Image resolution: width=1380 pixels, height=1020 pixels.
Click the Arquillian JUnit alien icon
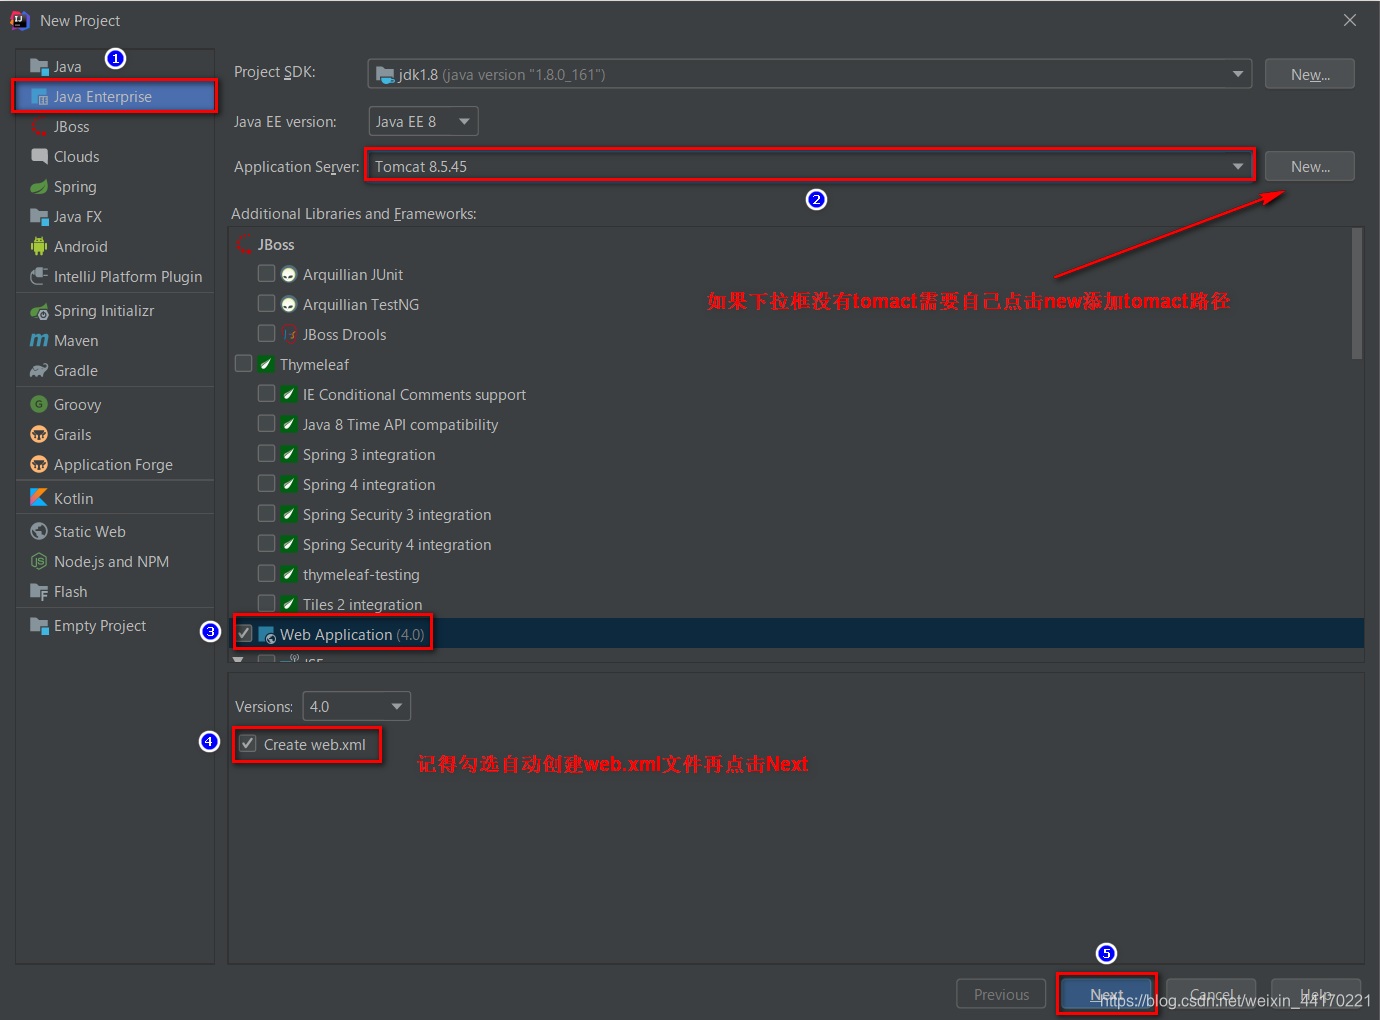pyautogui.click(x=289, y=275)
